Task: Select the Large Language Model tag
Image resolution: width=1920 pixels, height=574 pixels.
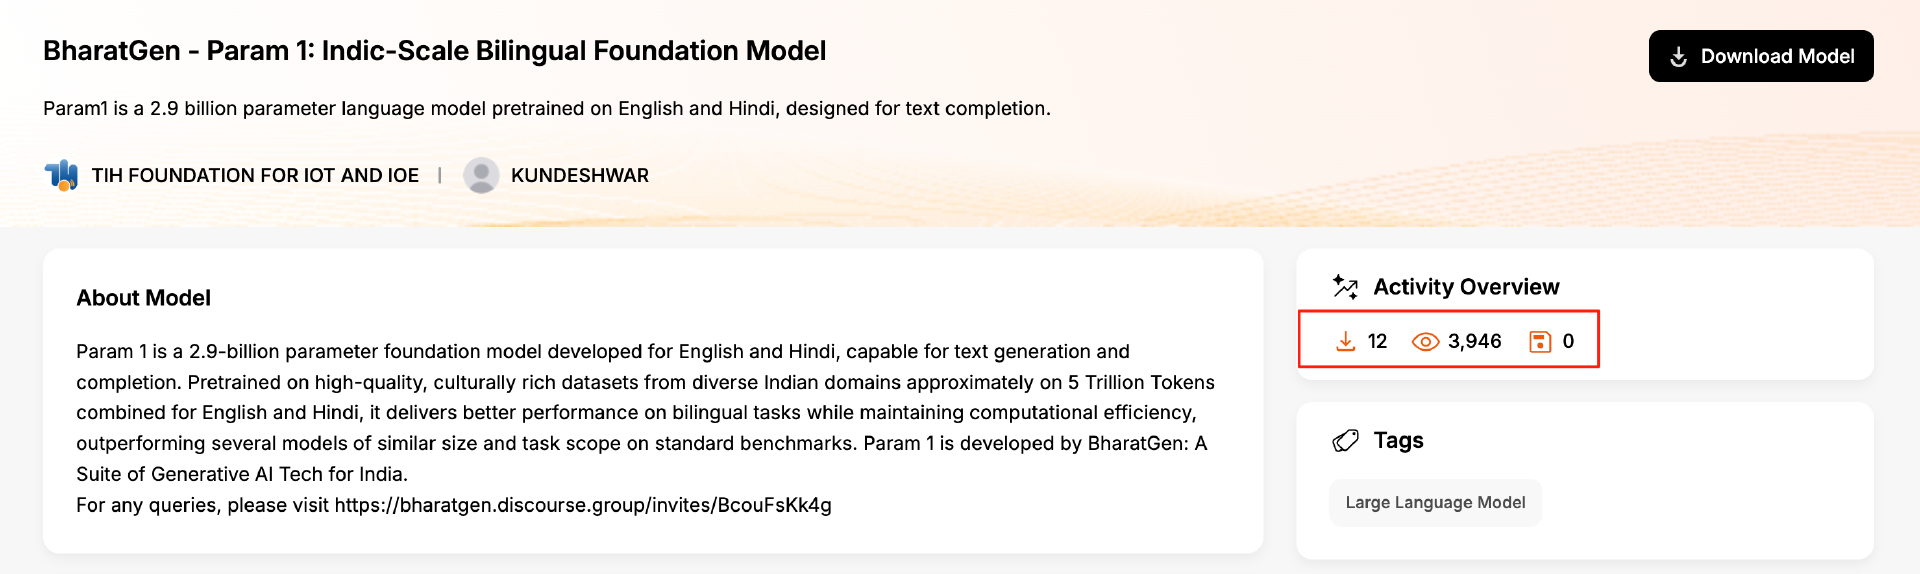Action: point(1435,503)
